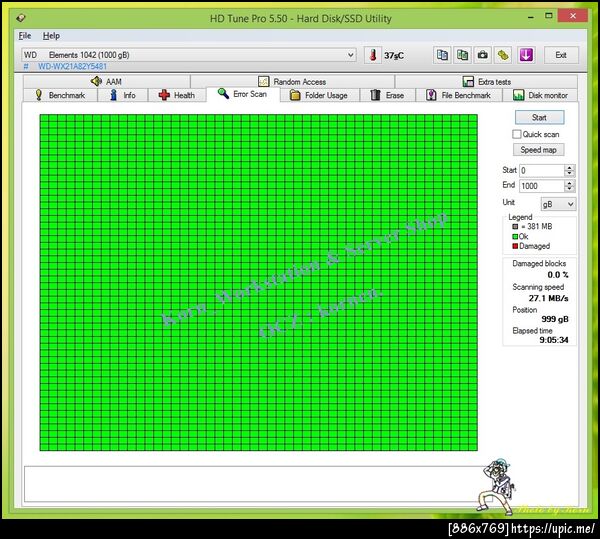
Task: Click the 27.1 MB/s scanning speed value
Action: coord(548,298)
